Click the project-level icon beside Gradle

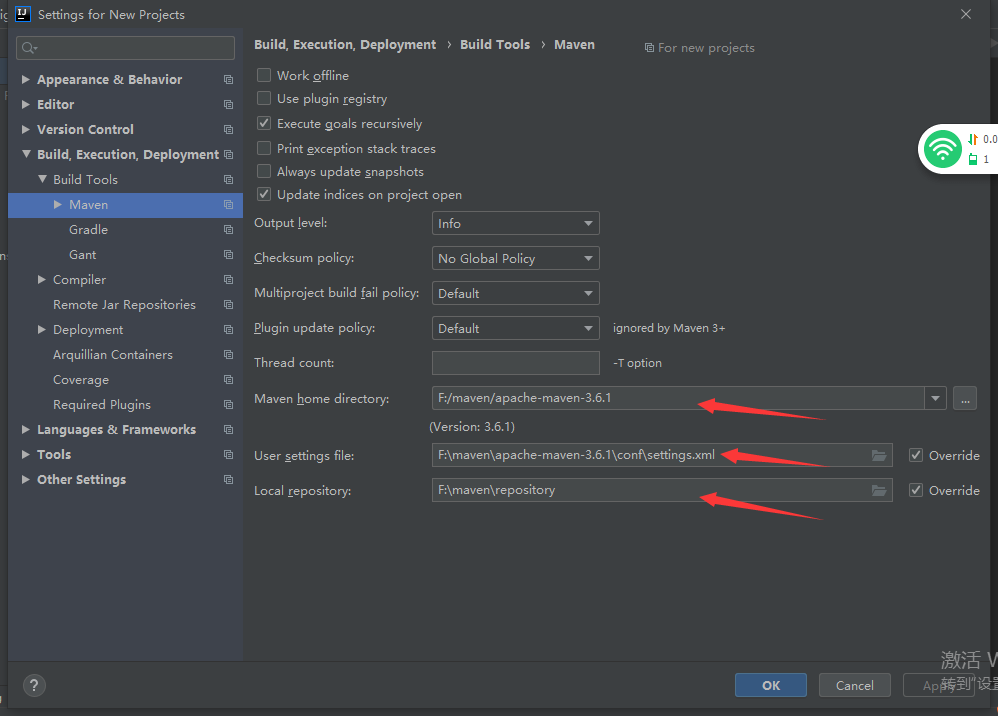pyautogui.click(x=228, y=229)
